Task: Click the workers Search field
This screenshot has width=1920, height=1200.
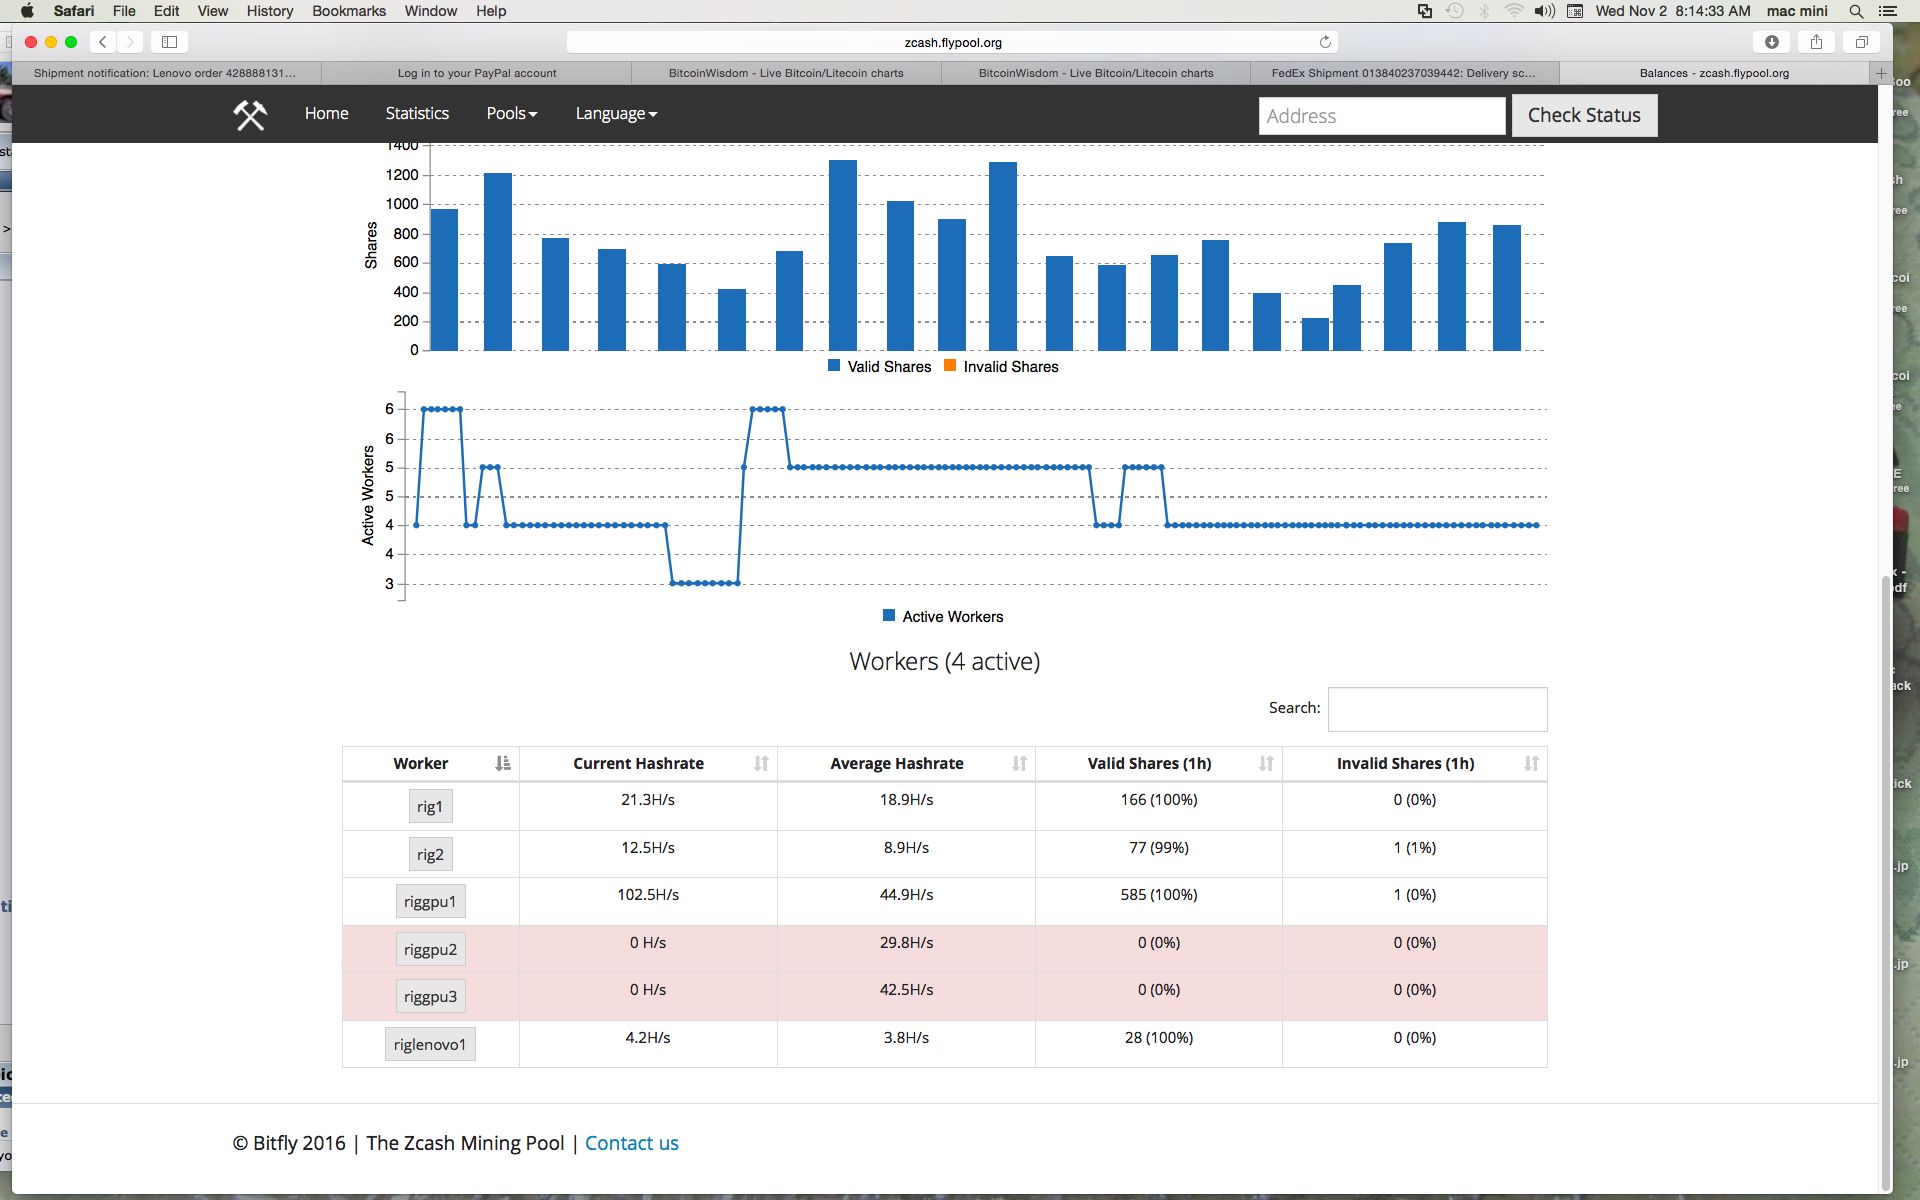Action: (x=1437, y=709)
